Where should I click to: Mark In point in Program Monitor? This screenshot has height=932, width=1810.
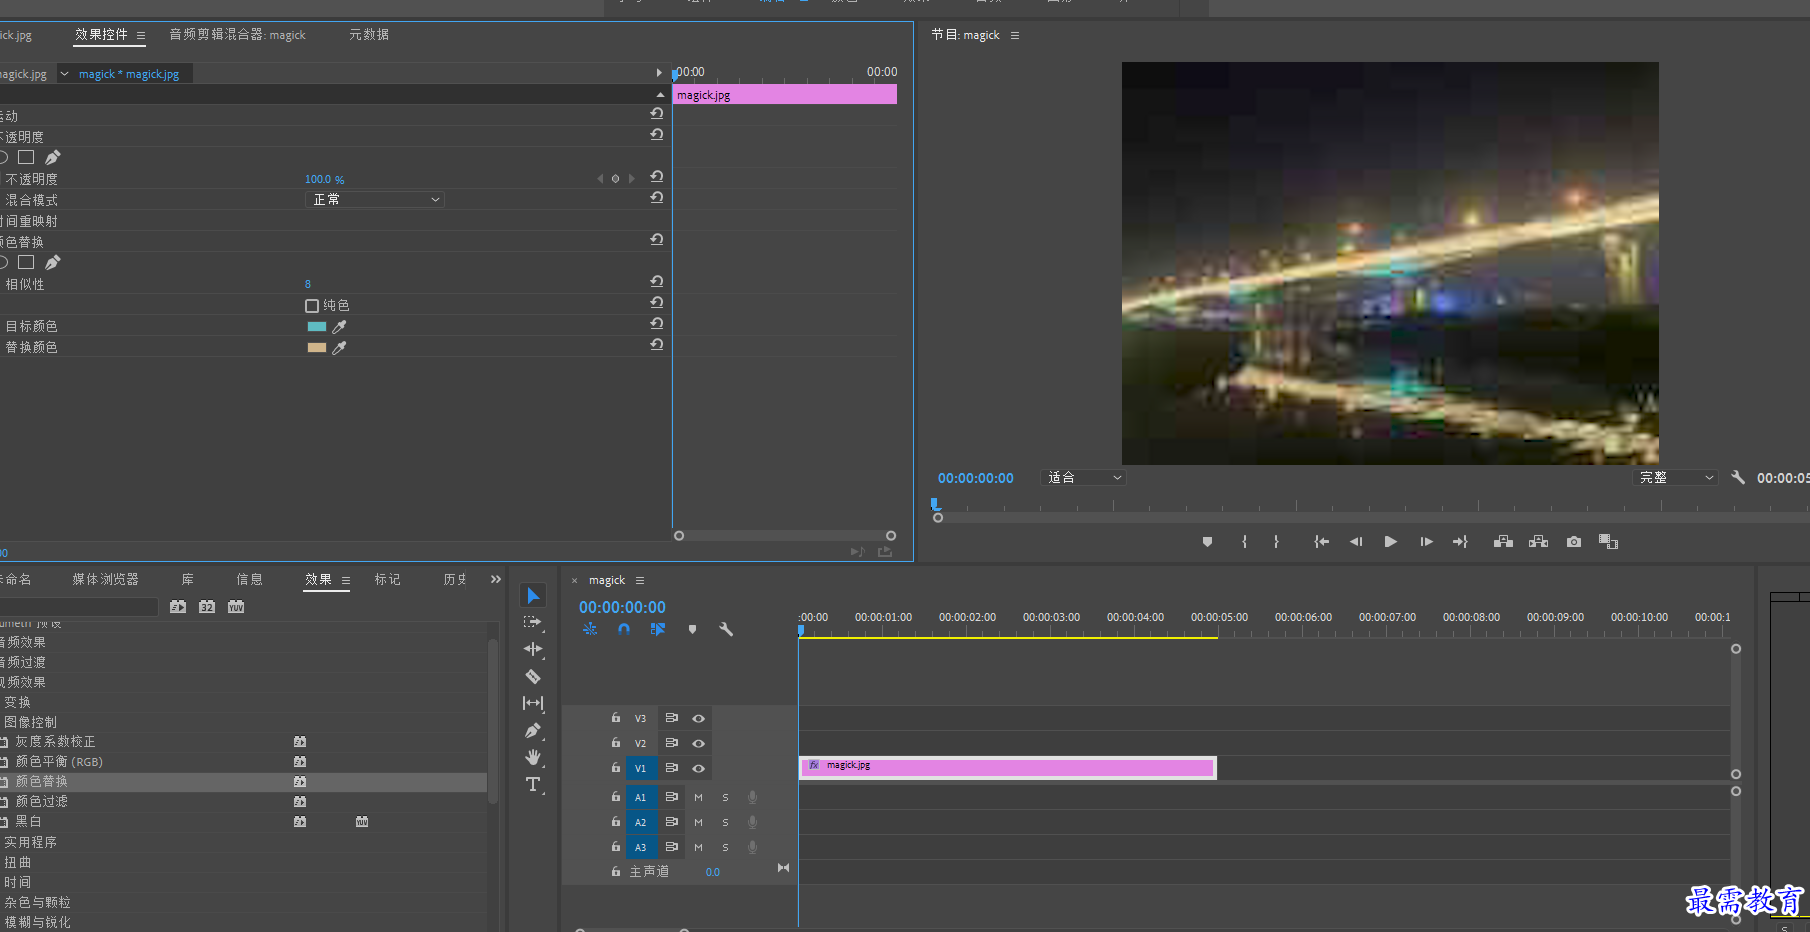pos(1244,542)
